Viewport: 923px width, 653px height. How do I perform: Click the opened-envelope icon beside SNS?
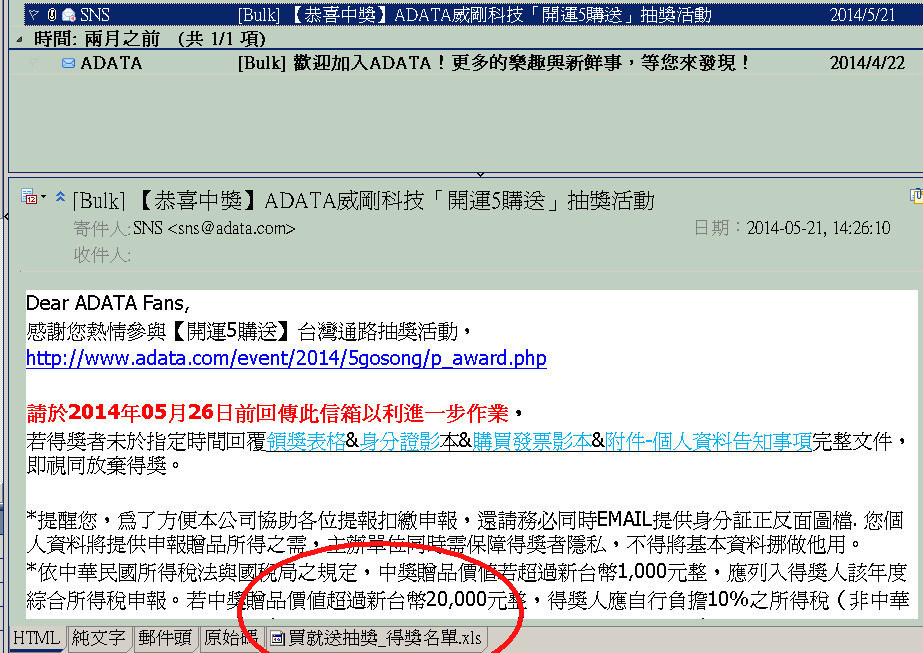tap(68, 14)
